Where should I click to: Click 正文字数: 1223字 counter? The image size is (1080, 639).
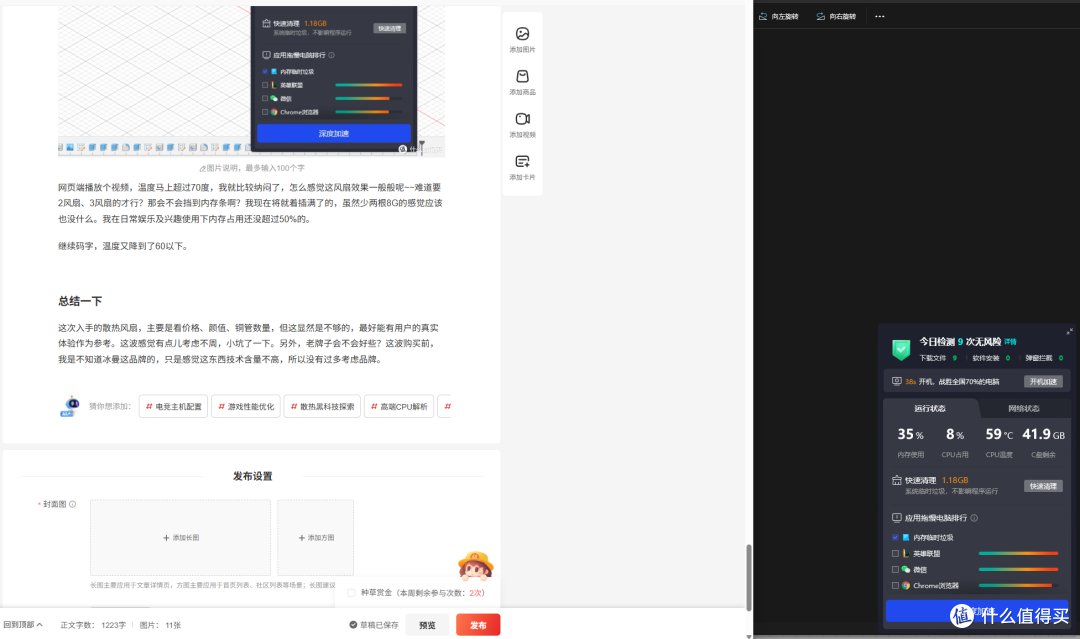[93, 625]
